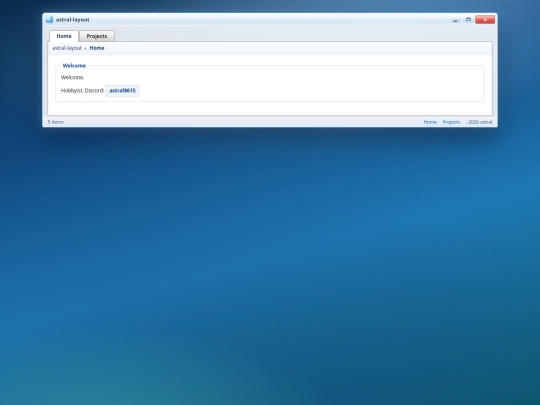Click the 'Welcome.' paragraph text
Viewport: 540px width, 405px height.
[72, 77]
